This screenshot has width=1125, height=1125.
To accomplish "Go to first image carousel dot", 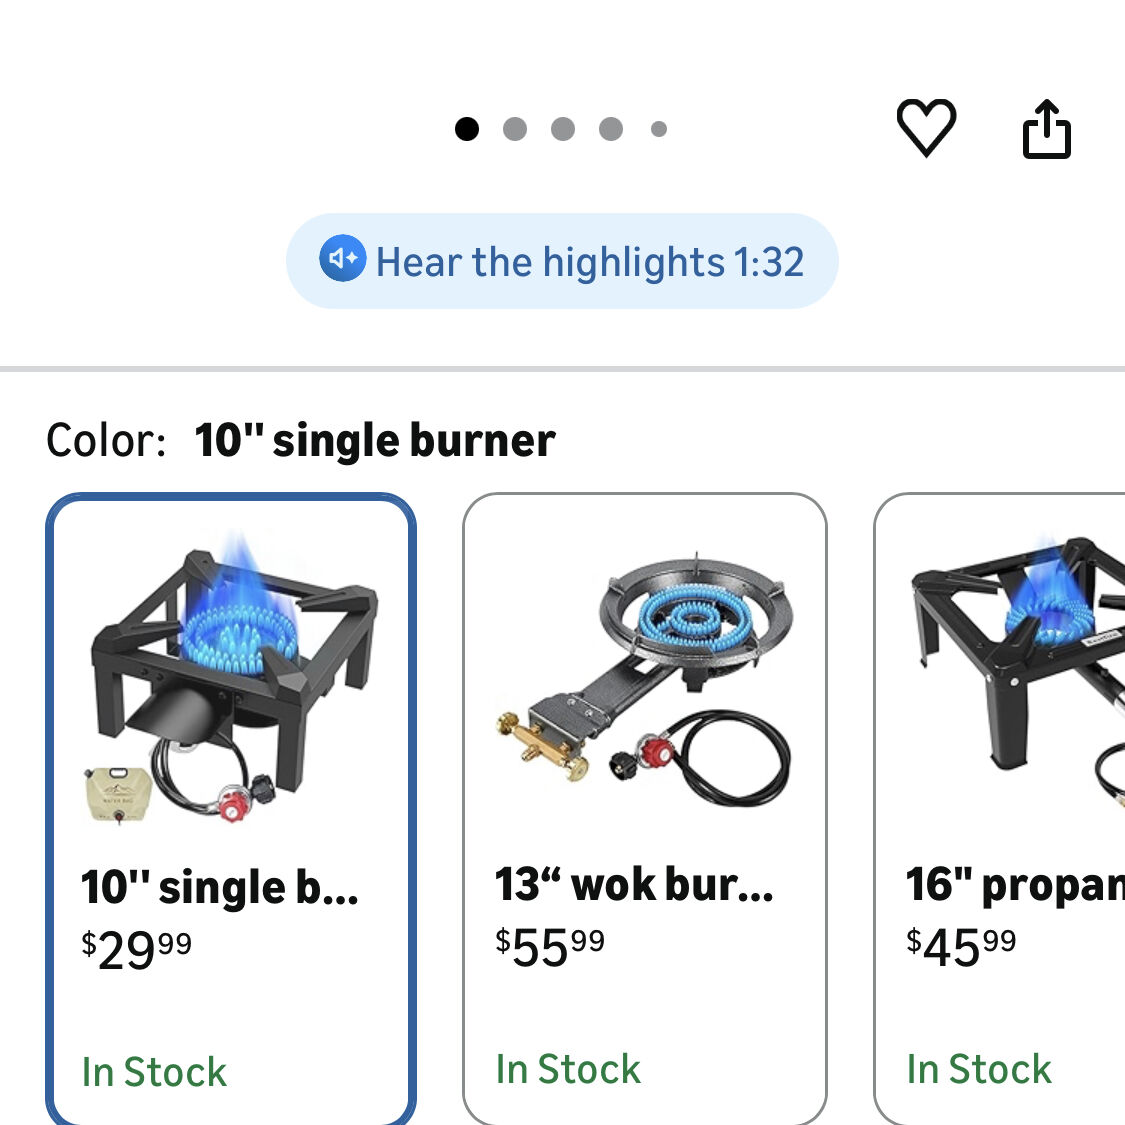I will click(467, 129).
